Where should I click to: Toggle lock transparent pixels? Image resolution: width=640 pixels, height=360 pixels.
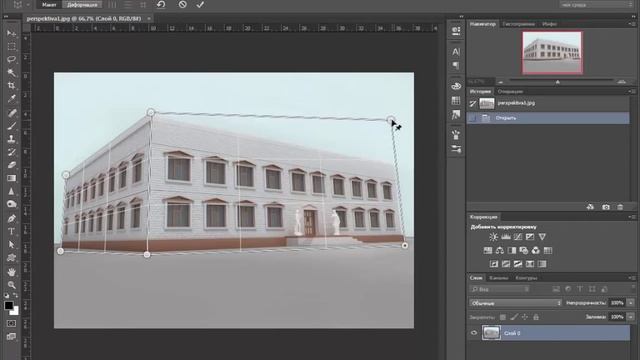(503, 317)
